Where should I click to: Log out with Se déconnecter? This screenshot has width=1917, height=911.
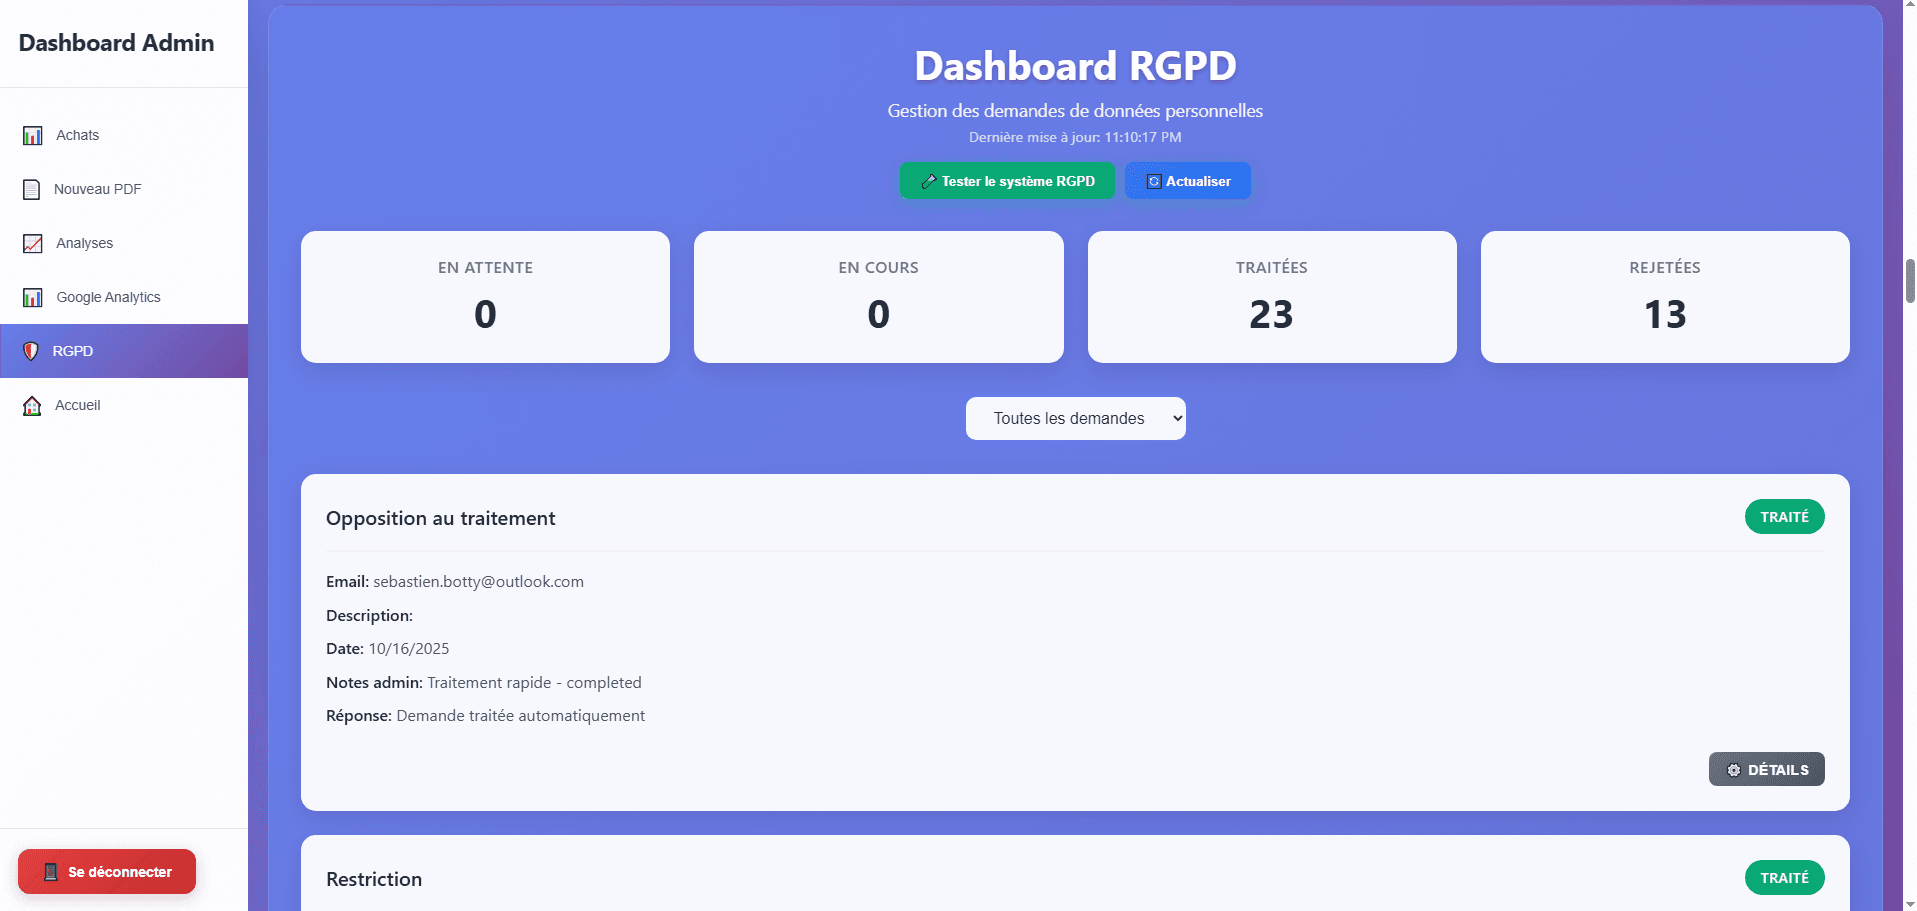[107, 872]
